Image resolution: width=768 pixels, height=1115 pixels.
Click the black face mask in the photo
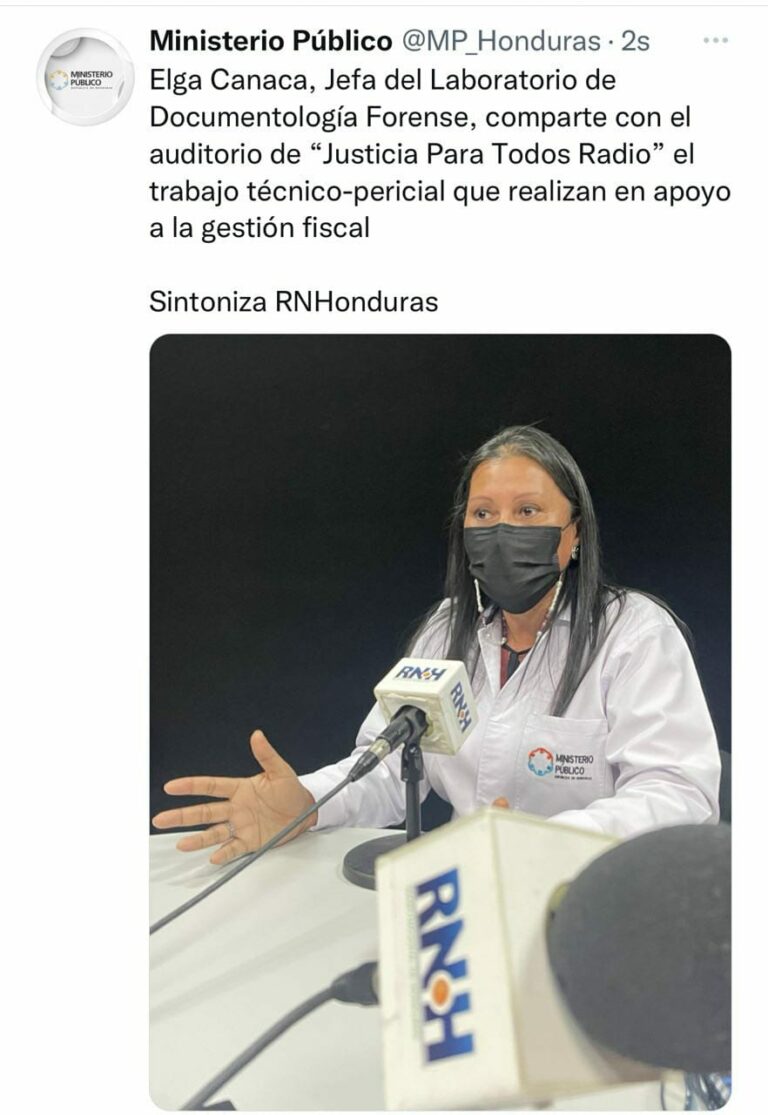513,566
